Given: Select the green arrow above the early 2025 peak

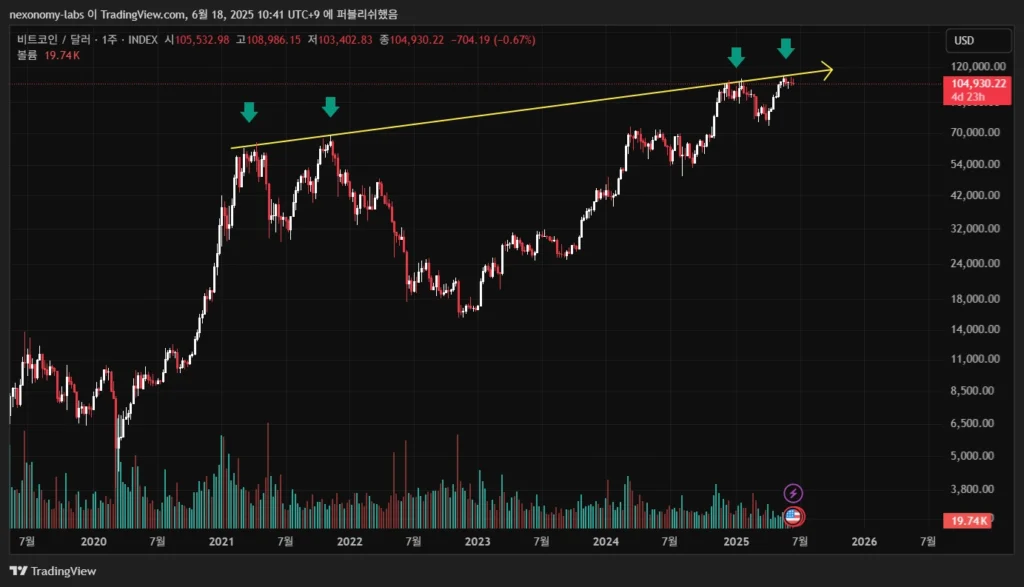Looking at the screenshot, I should click(x=736, y=57).
